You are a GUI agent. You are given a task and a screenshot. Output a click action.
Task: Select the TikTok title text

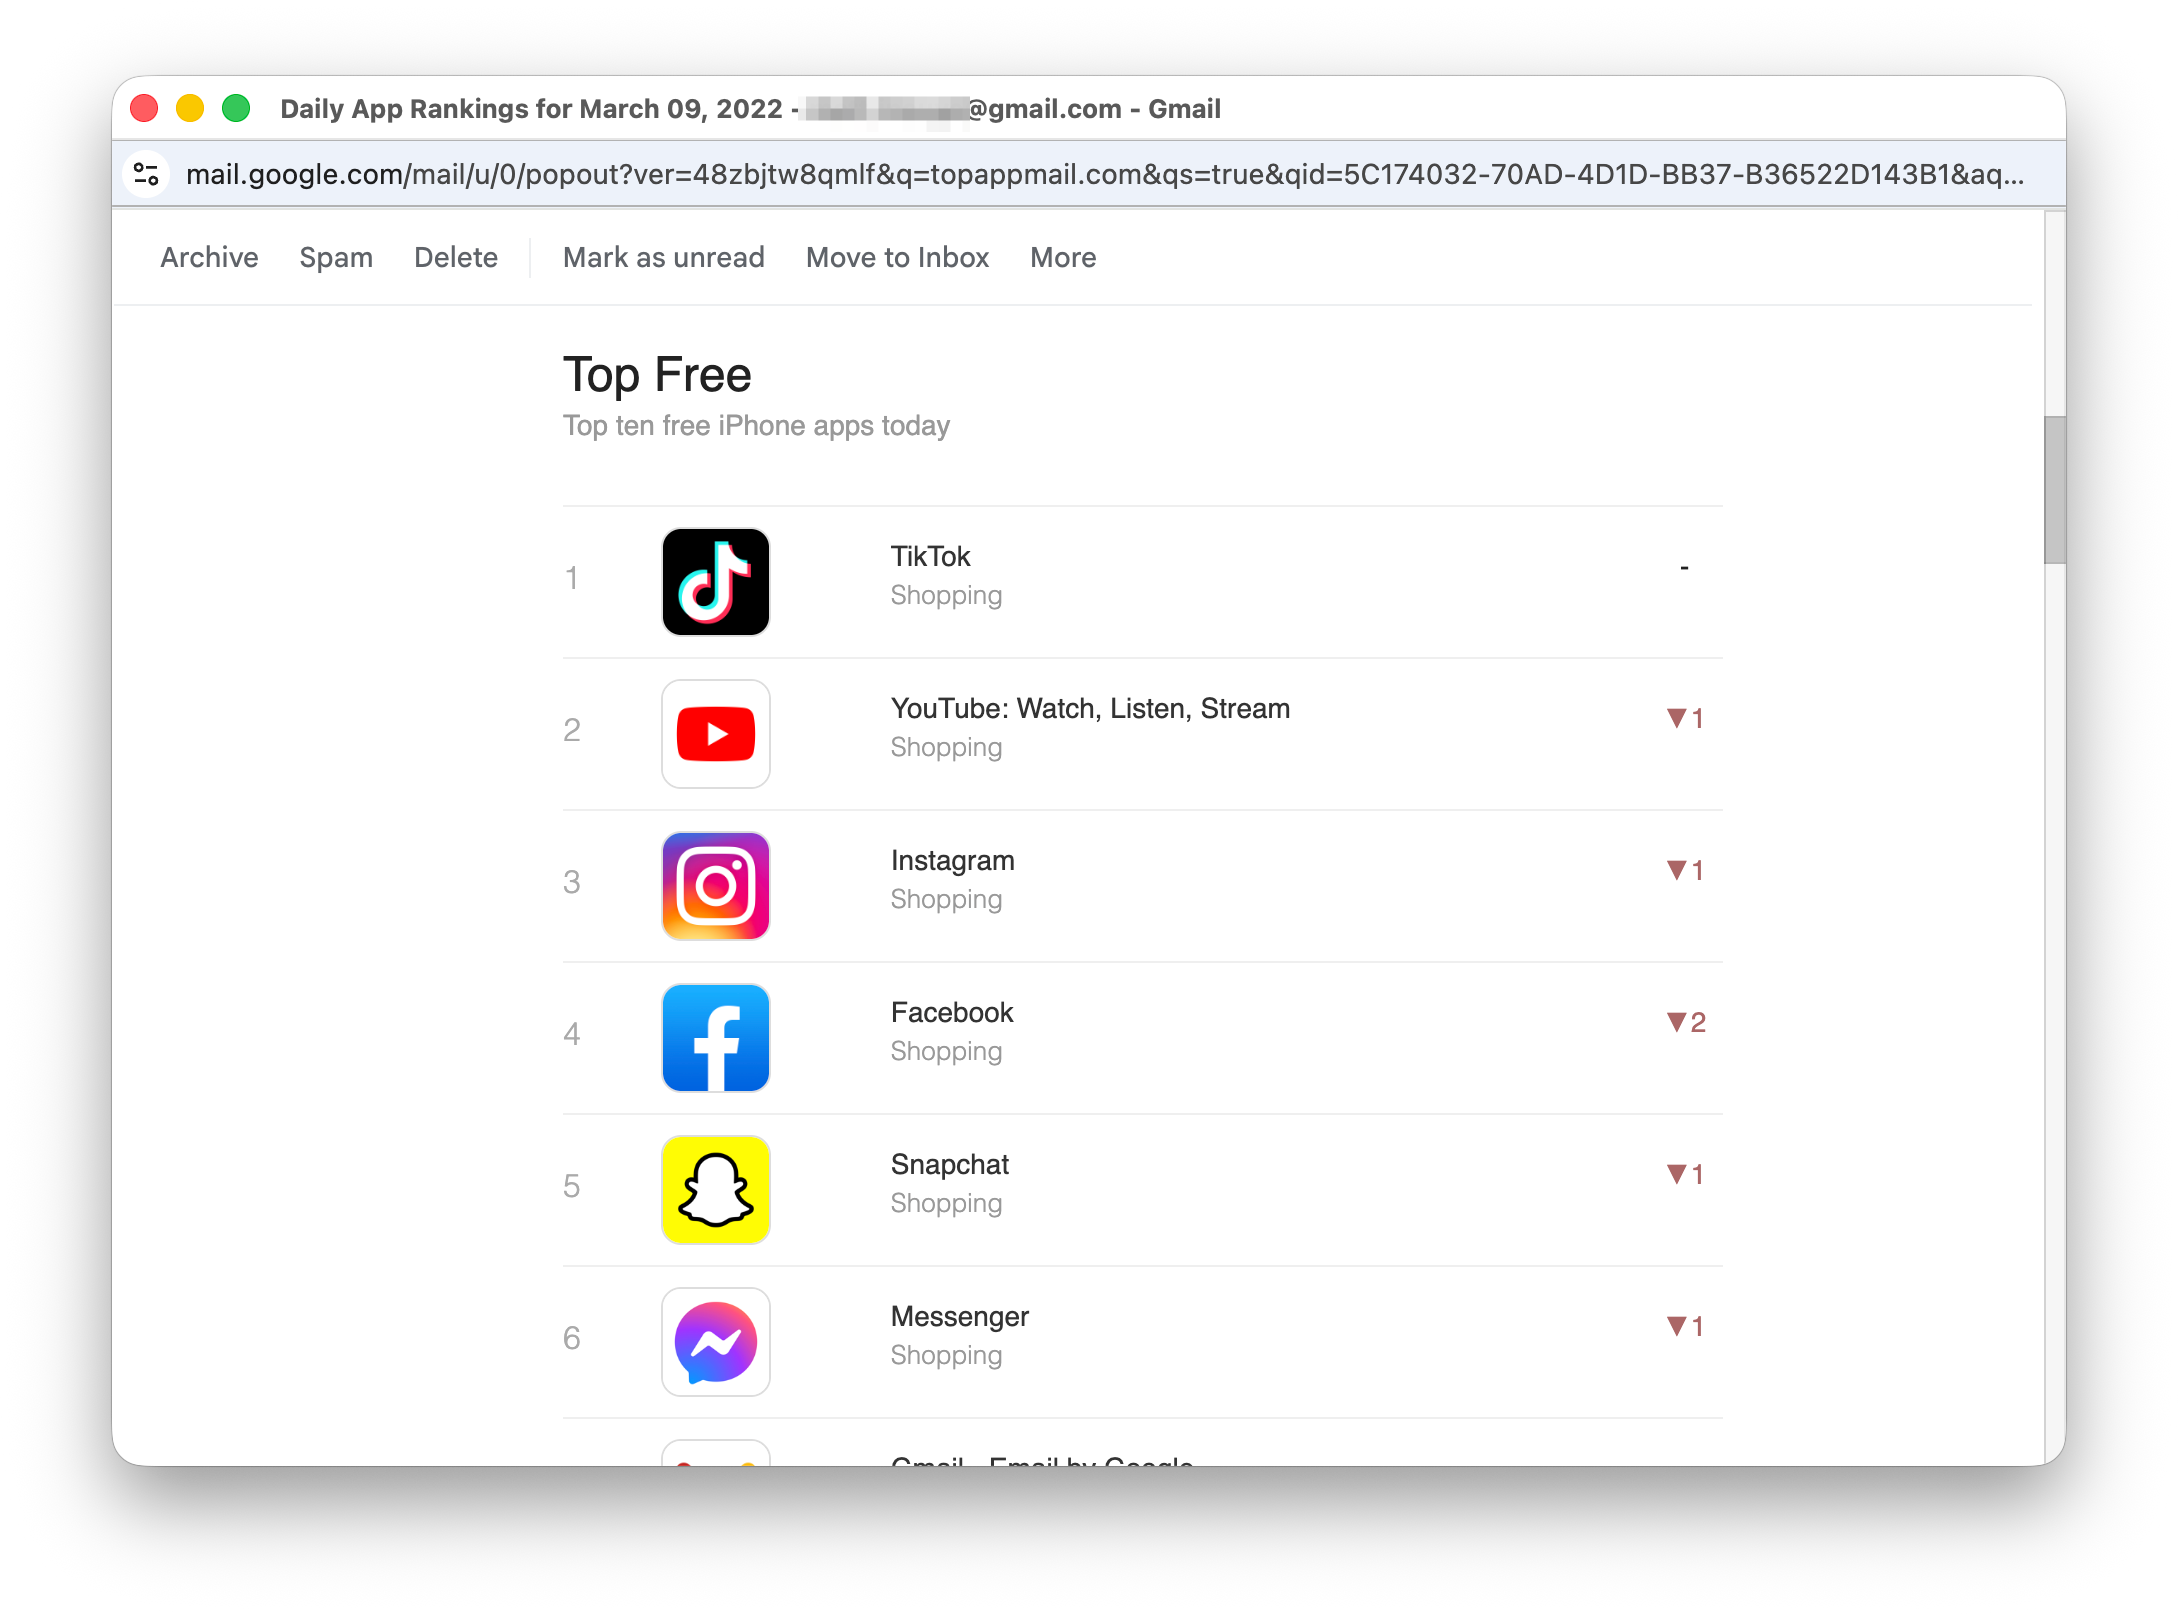pyautogui.click(x=929, y=556)
